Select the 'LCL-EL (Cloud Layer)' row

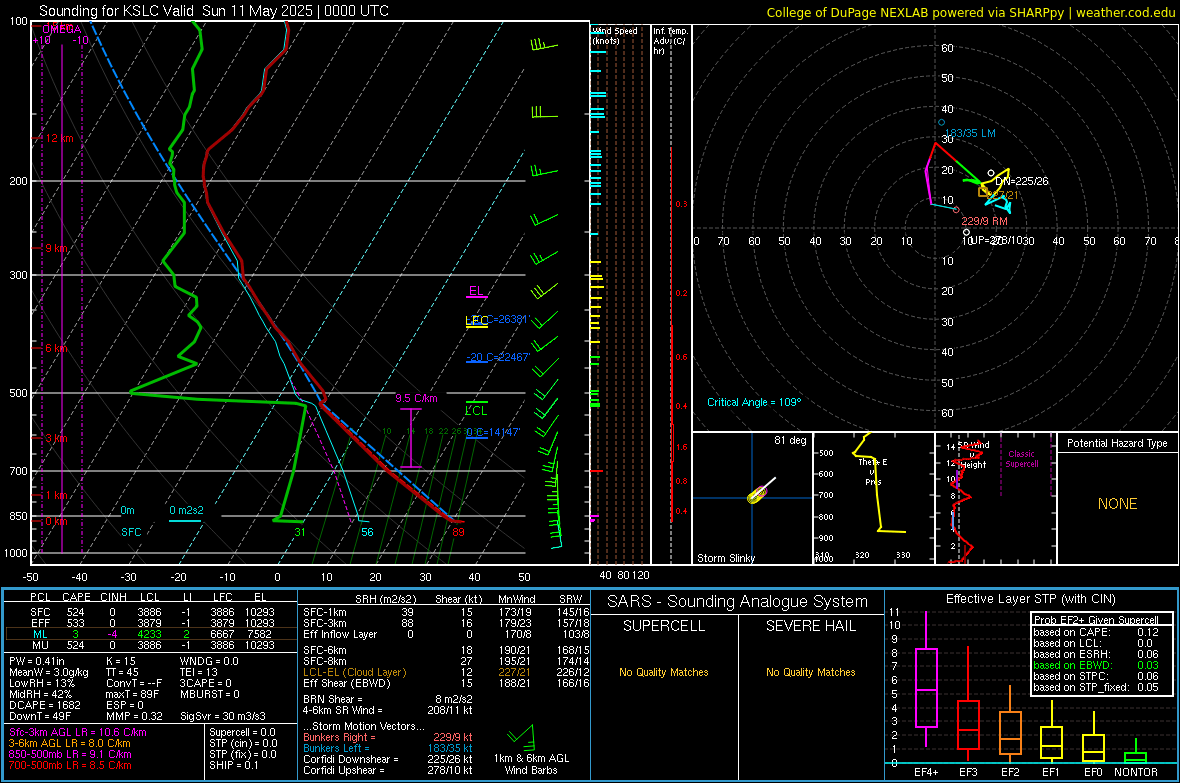tap(446, 672)
